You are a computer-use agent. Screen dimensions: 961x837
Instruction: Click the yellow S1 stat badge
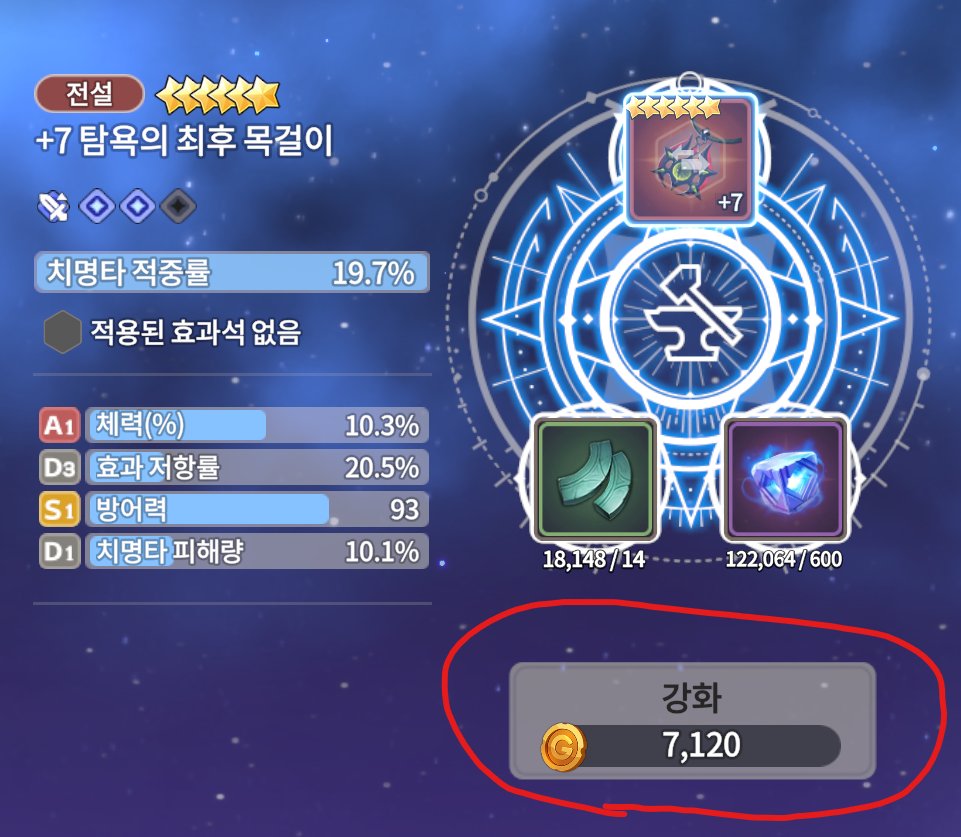59,509
